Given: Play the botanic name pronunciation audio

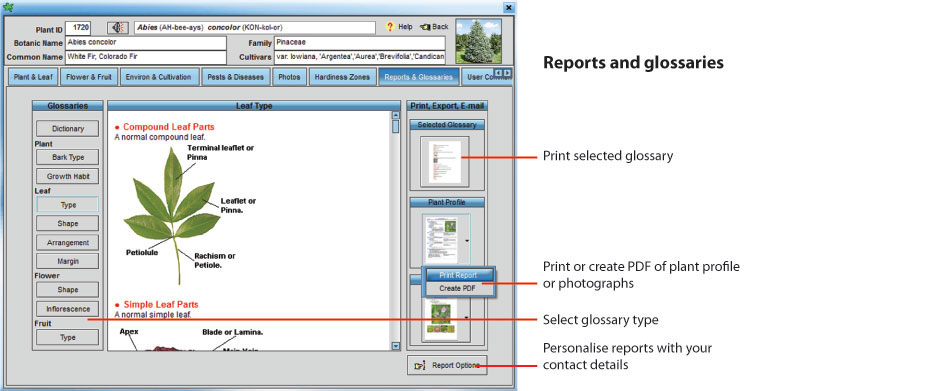Looking at the screenshot, I should (118, 28).
